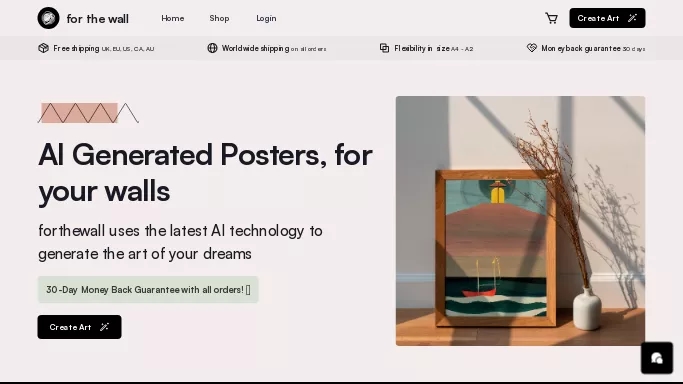683x384 pixels.
Task: Open the Shop menu item
Action: click(x=219, y=18)
